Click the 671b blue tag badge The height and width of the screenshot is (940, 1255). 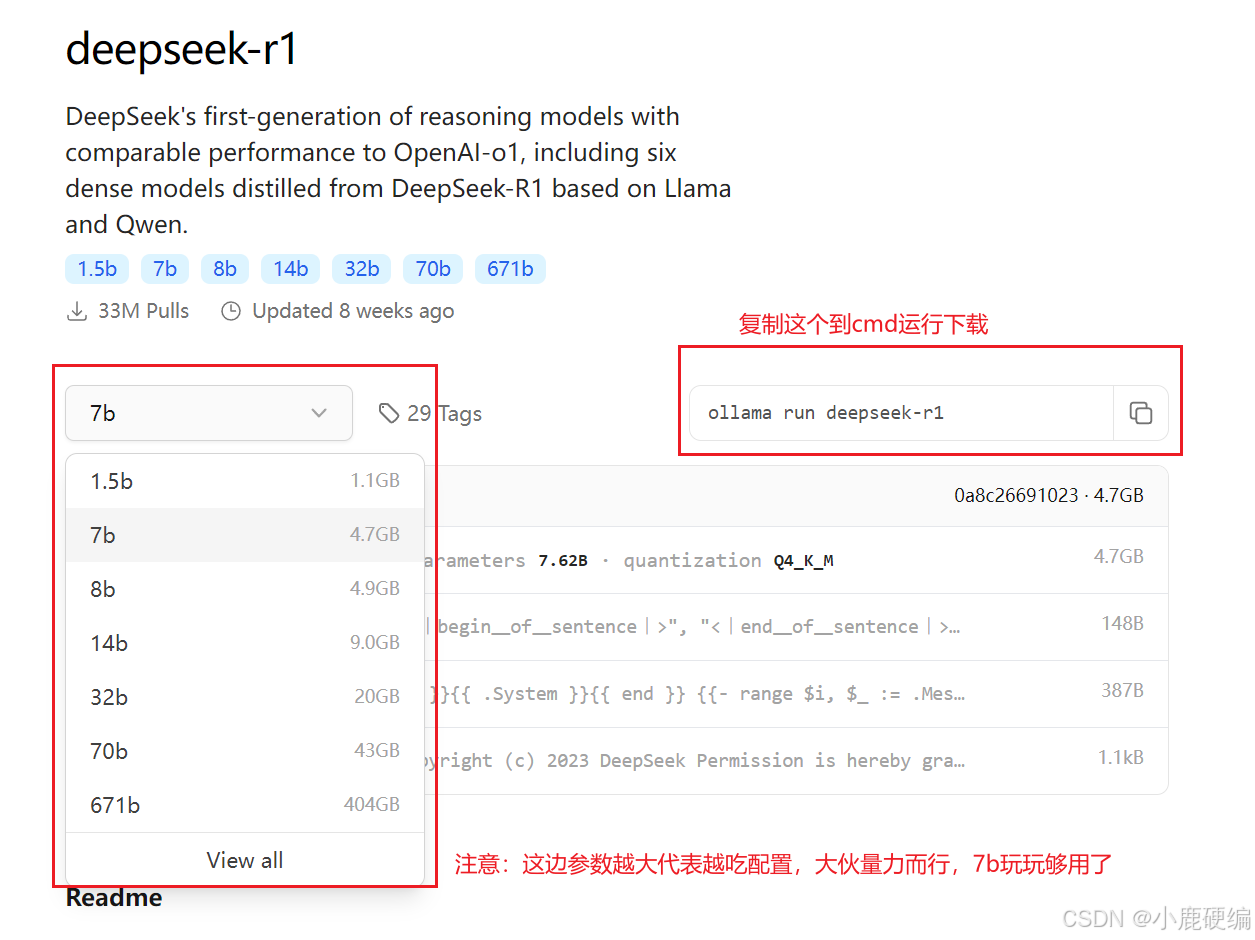[x=510, y=269]
